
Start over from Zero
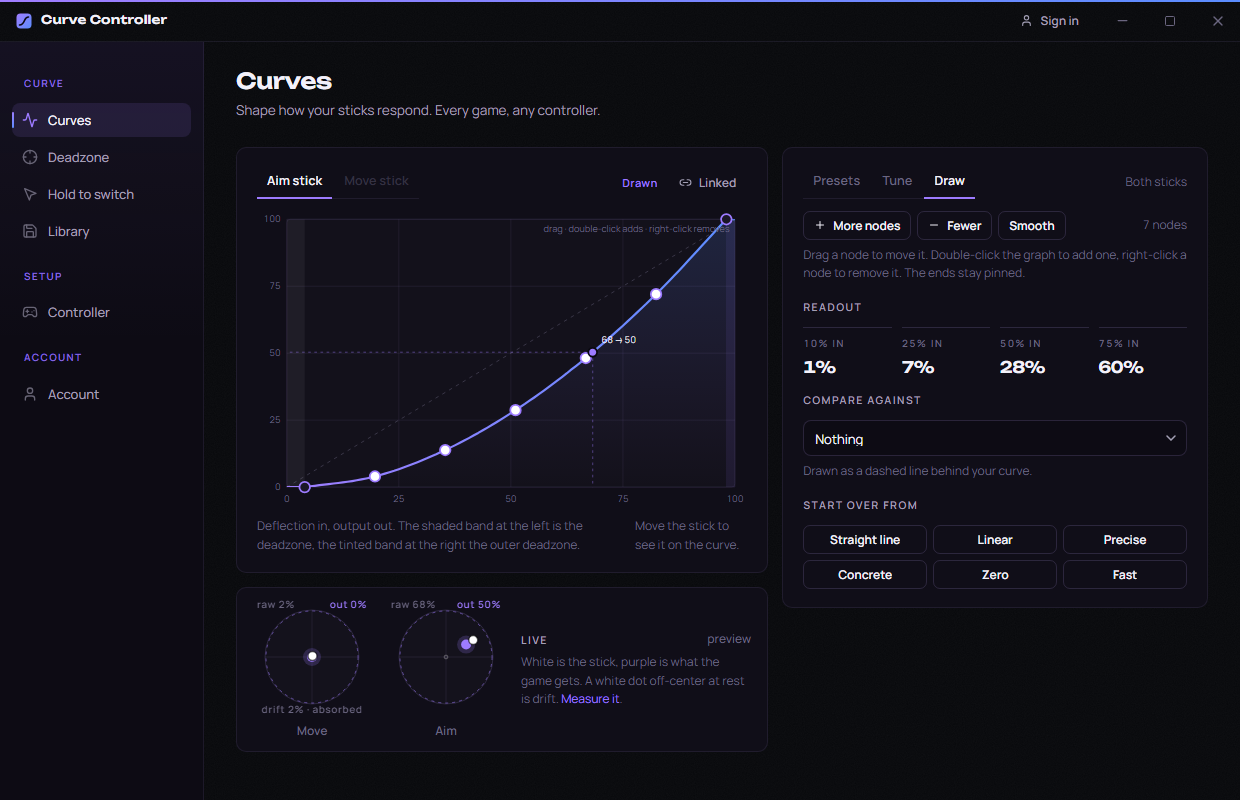(x=995, y=575)
